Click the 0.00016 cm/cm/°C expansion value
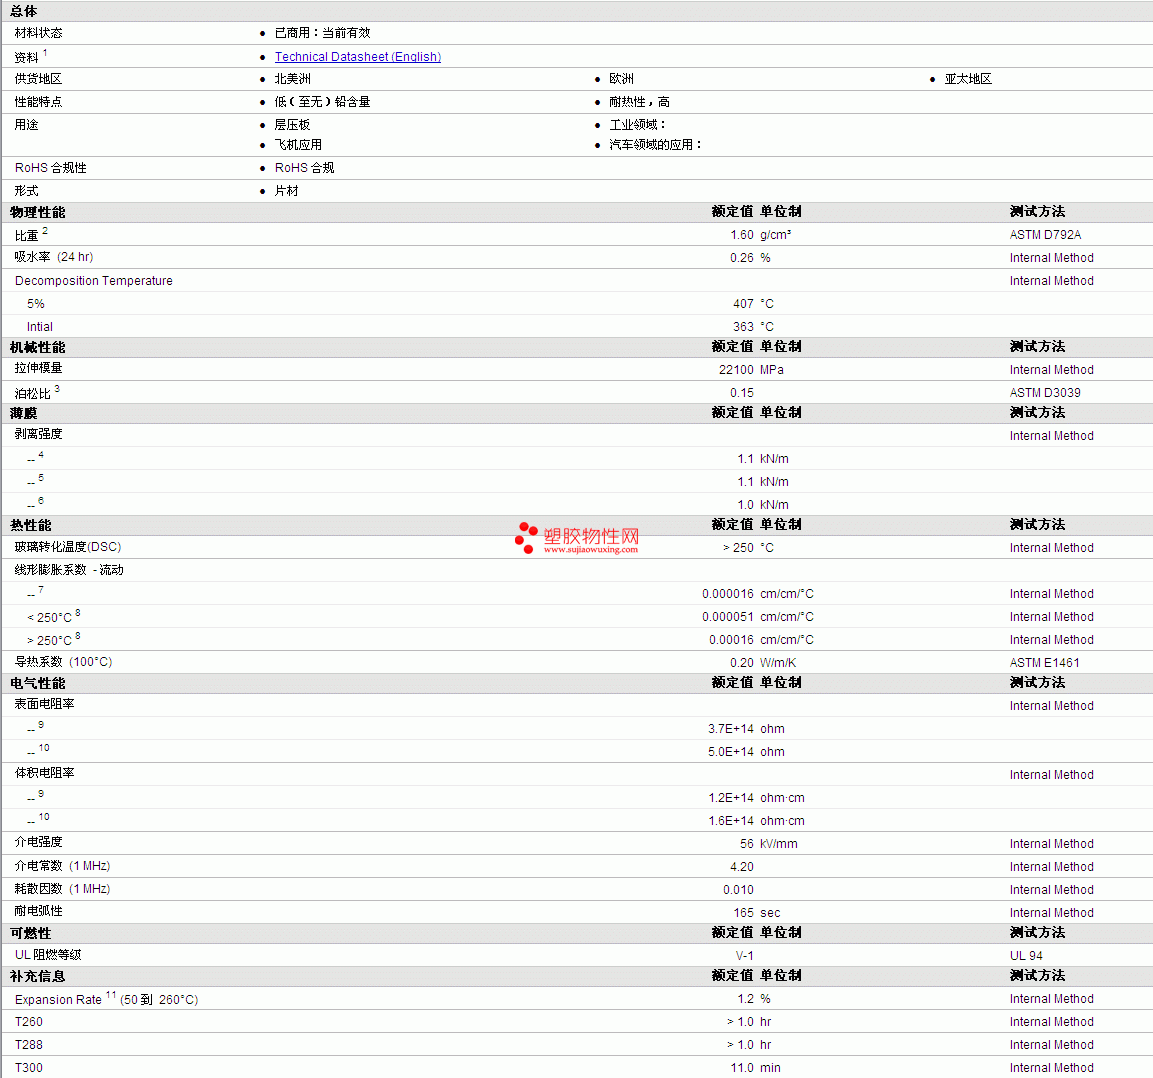Viewport: 1153px width, 1078px height. coord(761,640)
